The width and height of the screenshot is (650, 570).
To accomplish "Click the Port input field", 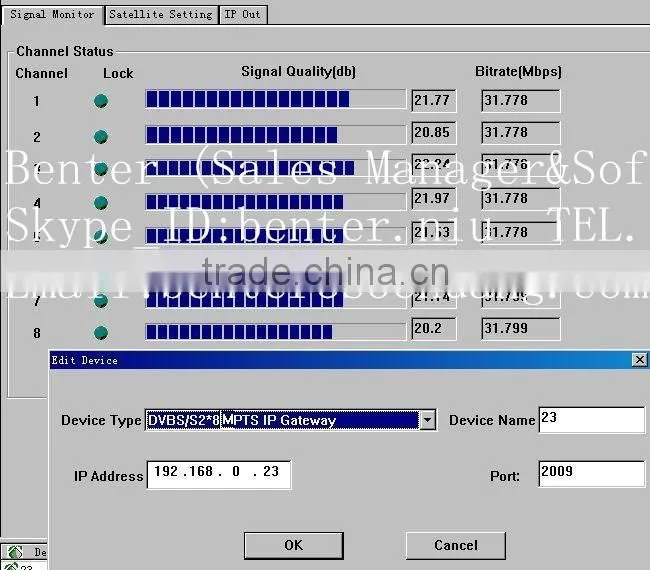I will point(592,473).
